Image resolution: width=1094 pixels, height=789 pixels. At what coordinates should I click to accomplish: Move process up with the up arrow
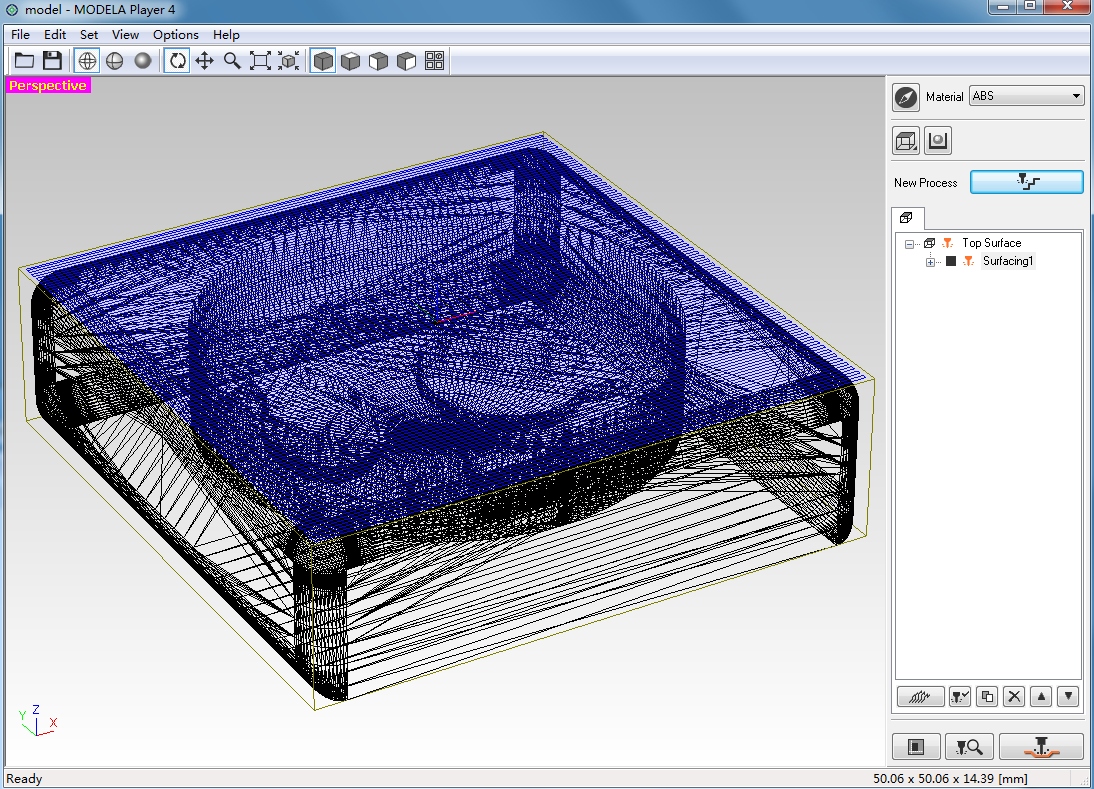1041,696
